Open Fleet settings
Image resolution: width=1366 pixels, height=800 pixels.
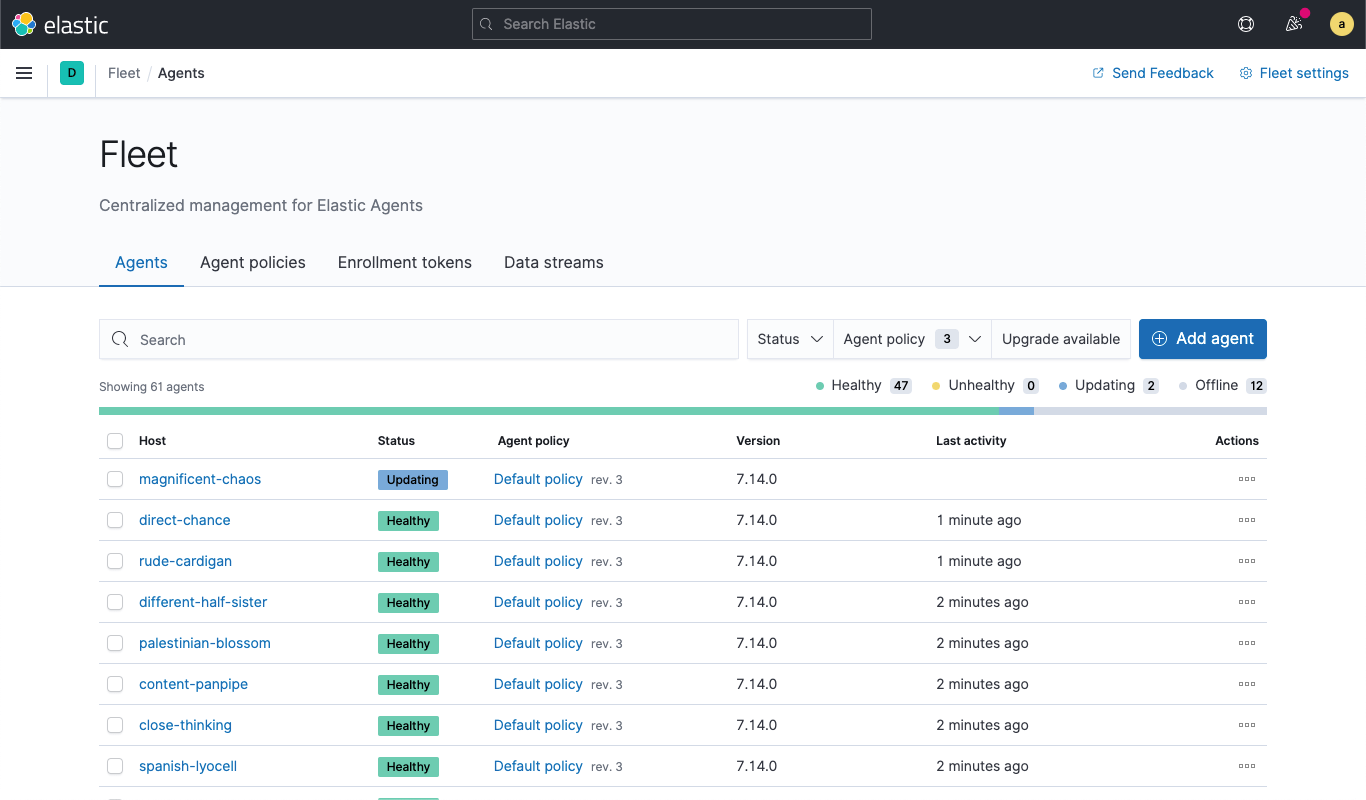pyautogui.click(x=1294, y=73)
